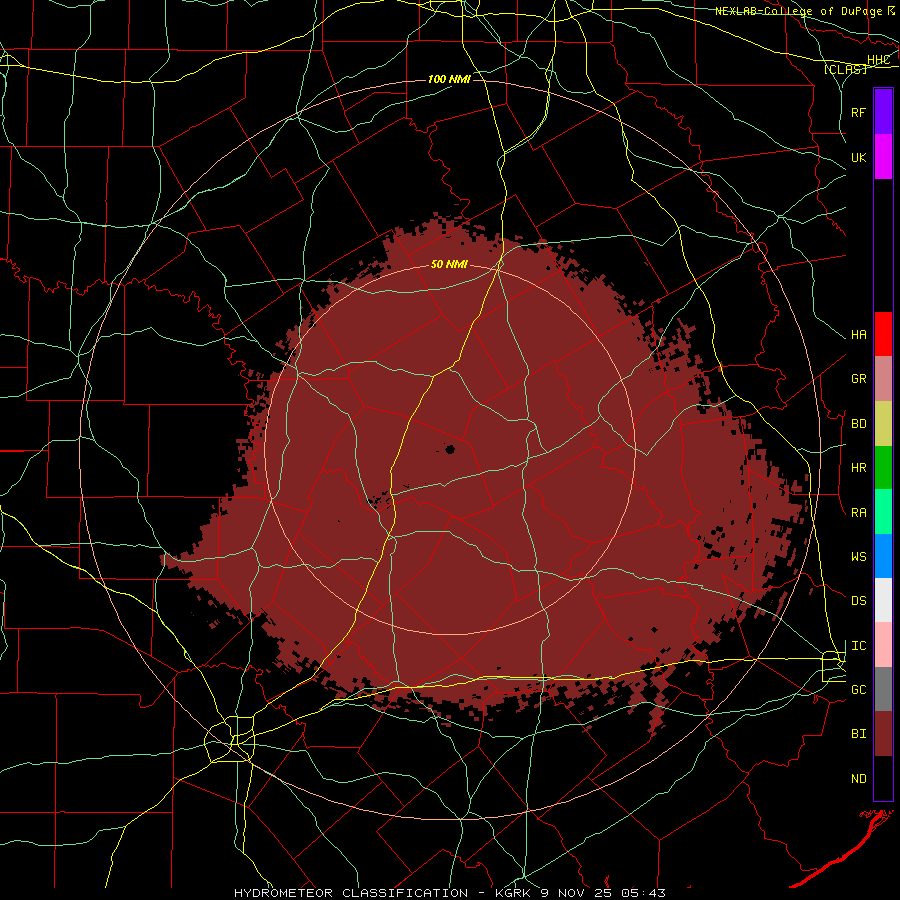The image size is (900, 900).
Task: Click the DS white legend swatch
Action: (883, 600)
